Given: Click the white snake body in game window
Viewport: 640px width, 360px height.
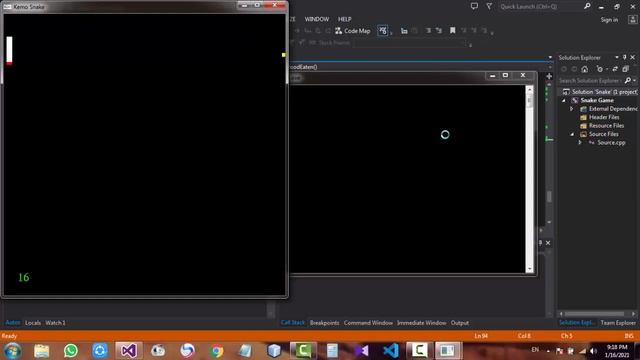Looking at the screenshot, I should point(9,49).
